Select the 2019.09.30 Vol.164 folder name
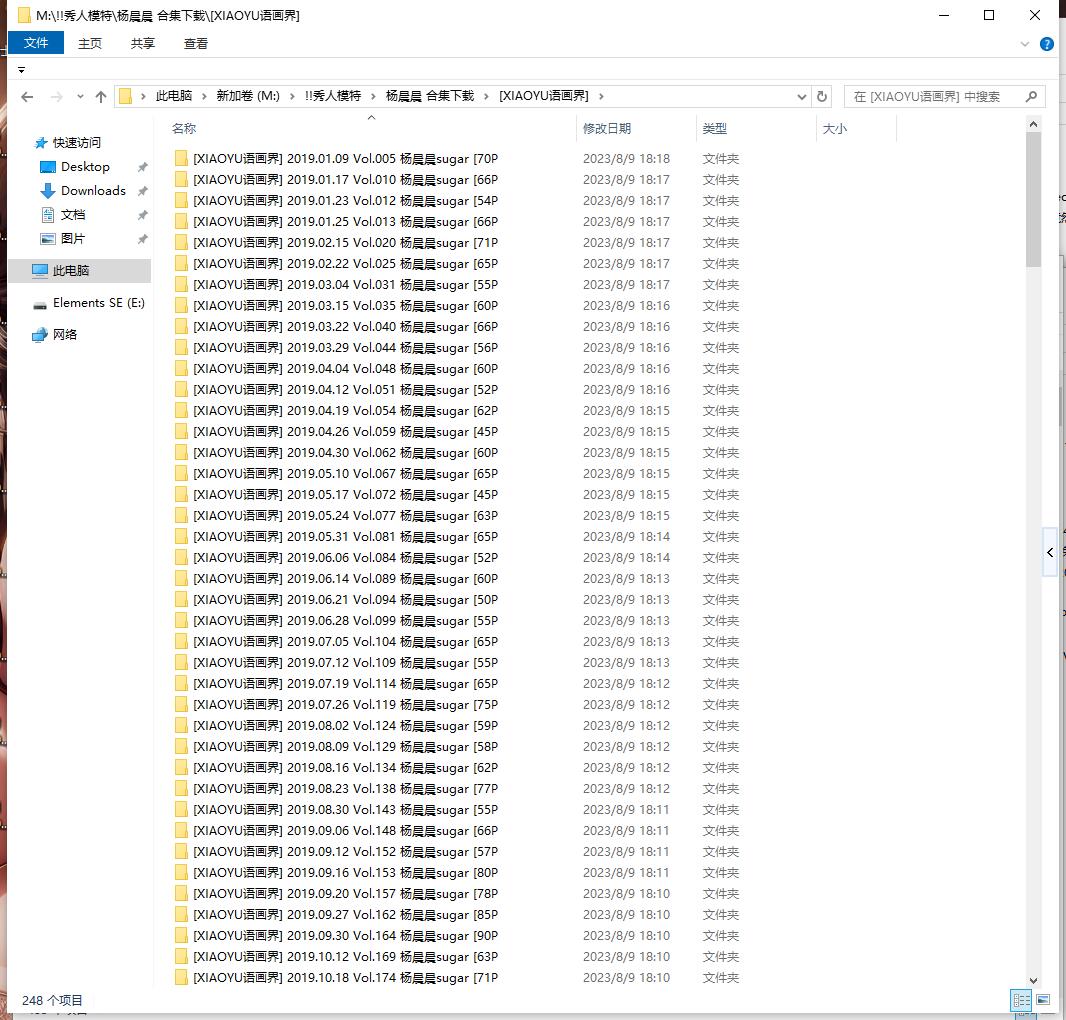The height and width of the screenshot is (1020, 1066). pos(345,936)
